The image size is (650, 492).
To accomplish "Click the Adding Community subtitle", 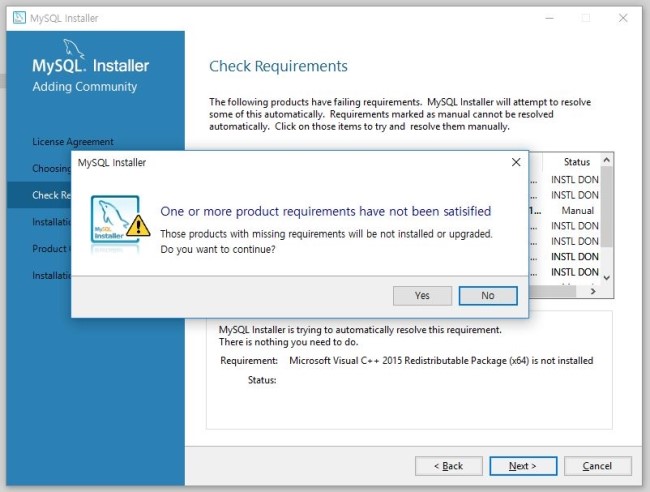I will click(85, 87).
